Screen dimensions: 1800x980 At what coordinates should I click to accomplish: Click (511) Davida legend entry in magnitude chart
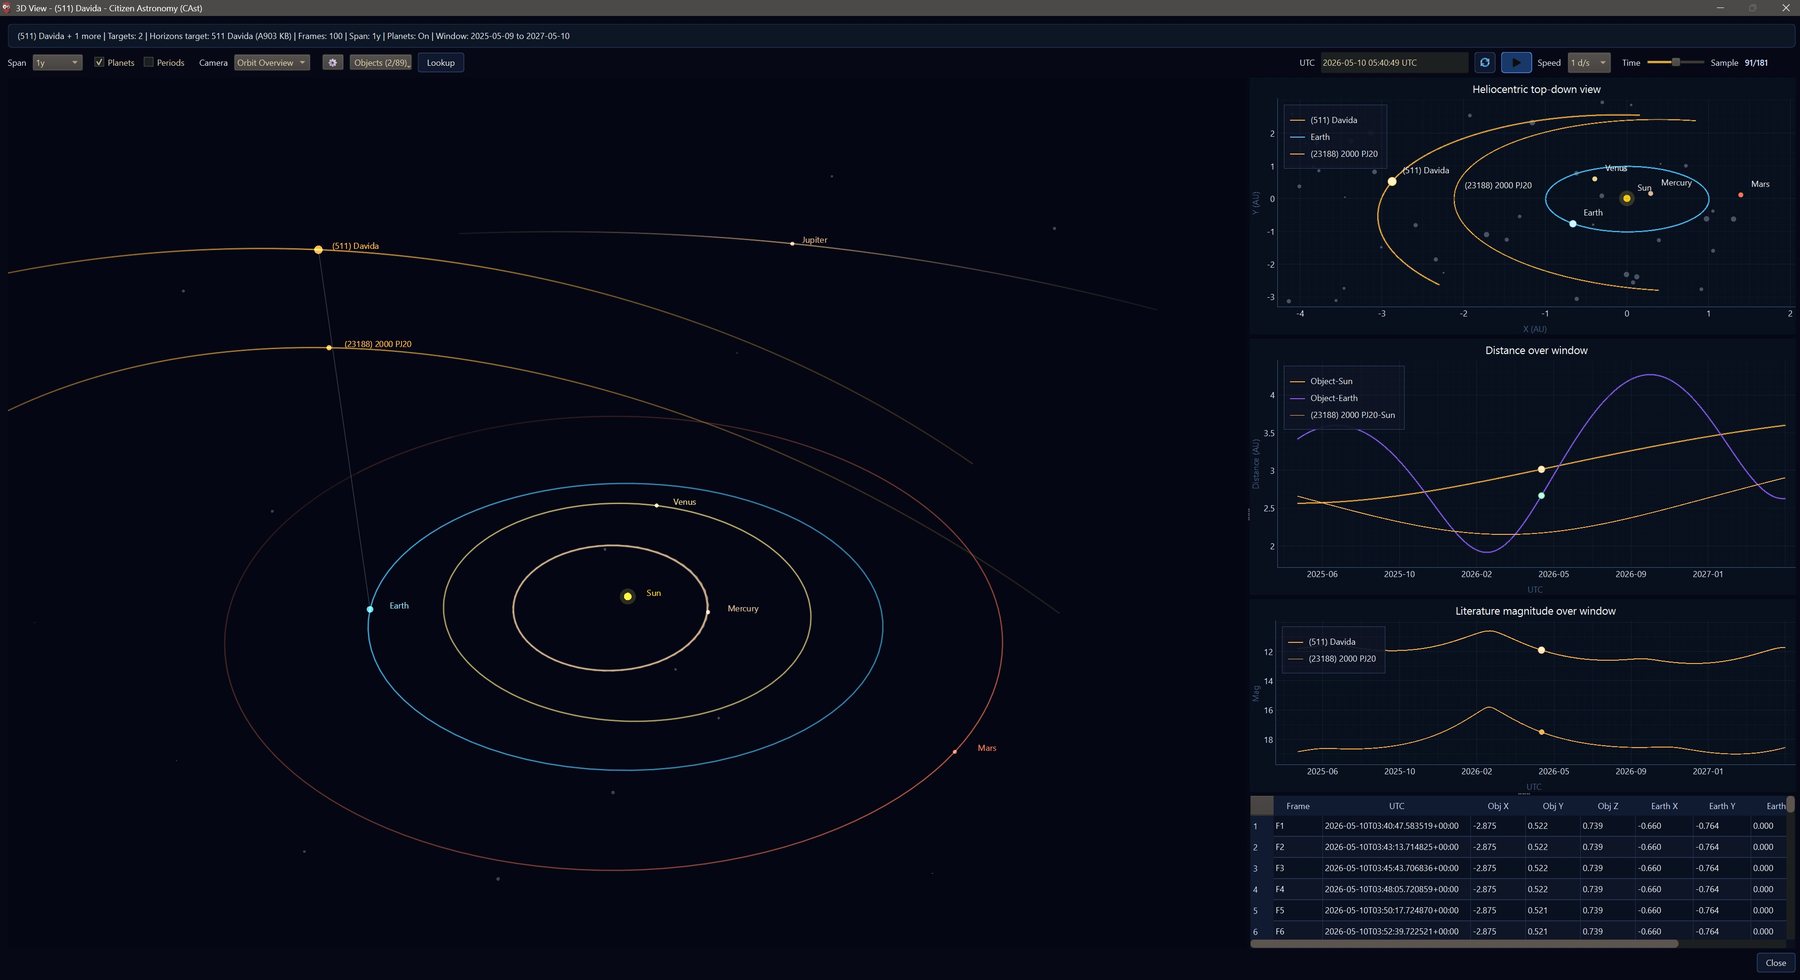point(1323,642)
